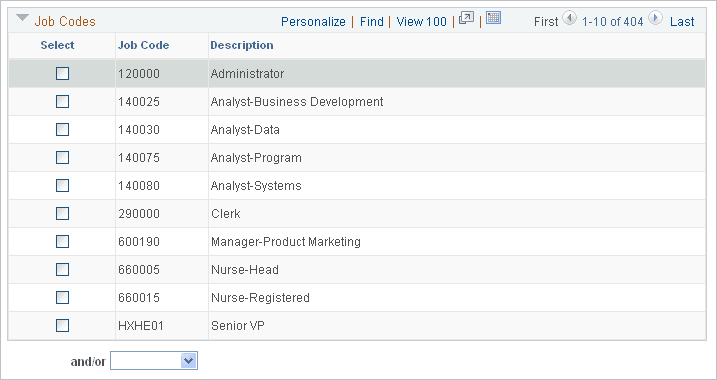Click the Nurse-Registered description
The height and width of the screenshot is (380, 717).
[261, 298]
